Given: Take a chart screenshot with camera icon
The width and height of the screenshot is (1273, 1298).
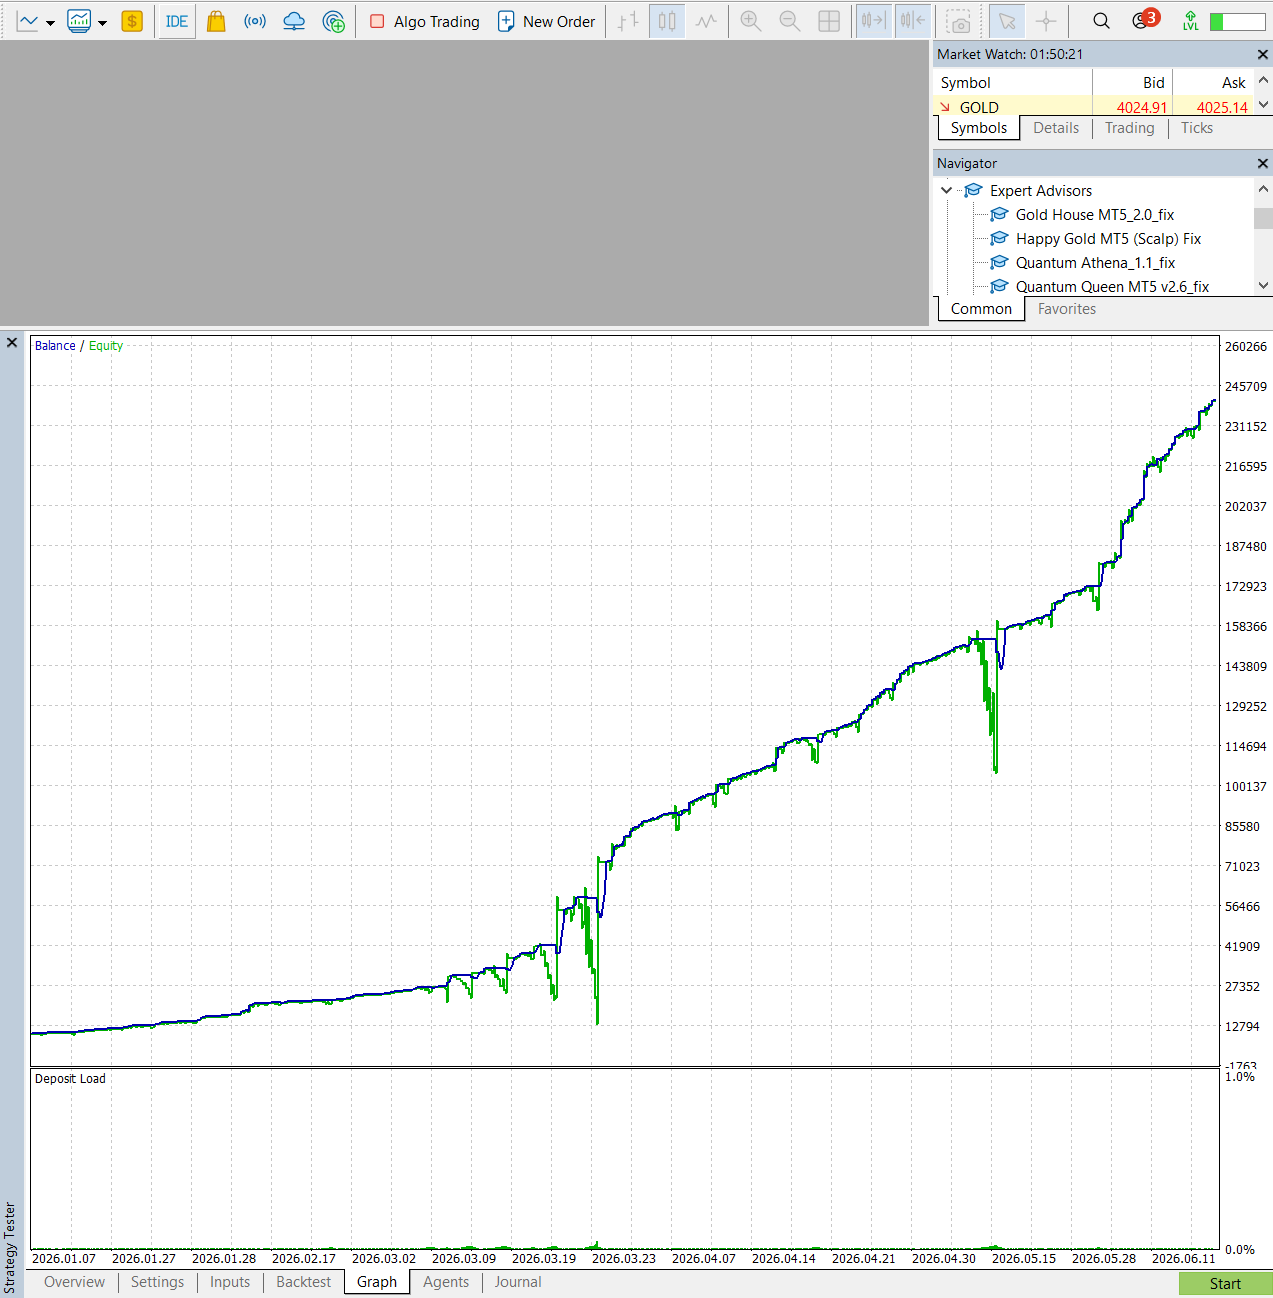Looking at the screenshot, I should pyautogui.click(x=959, y=21).
